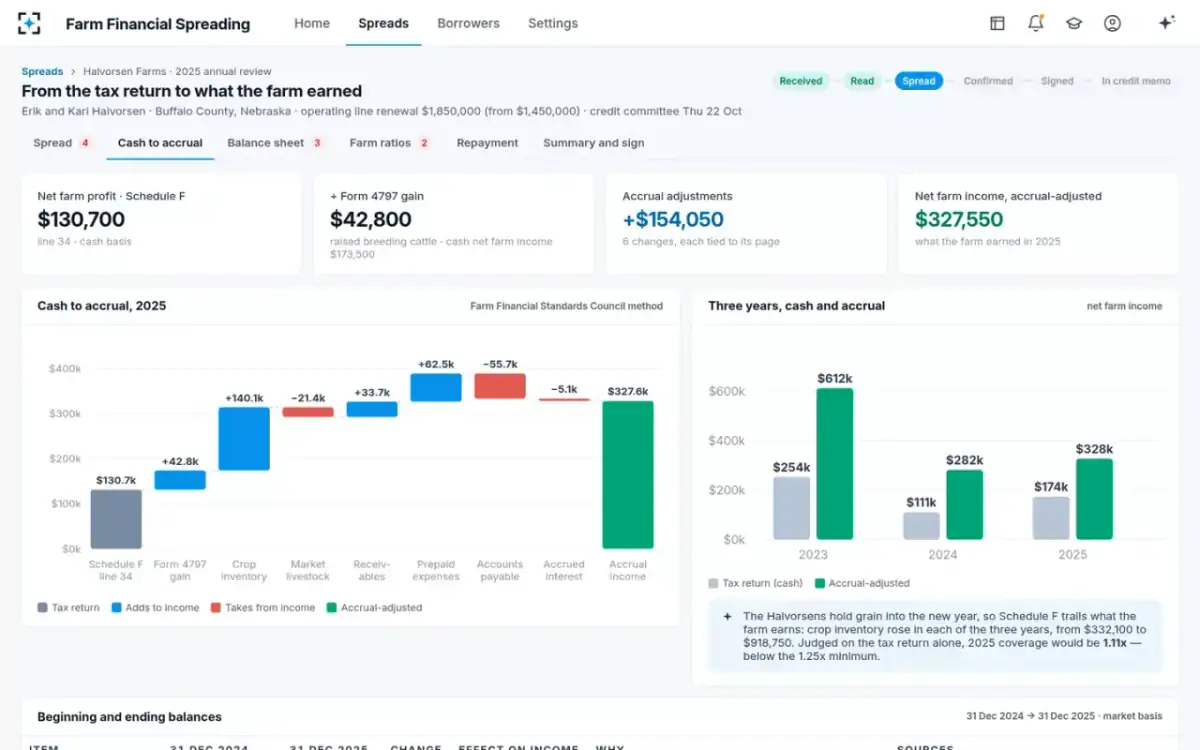Open the graduation cap learning icon
Image resolution: width=1200 pixels, height=750 pixels.
(1074, 23)
